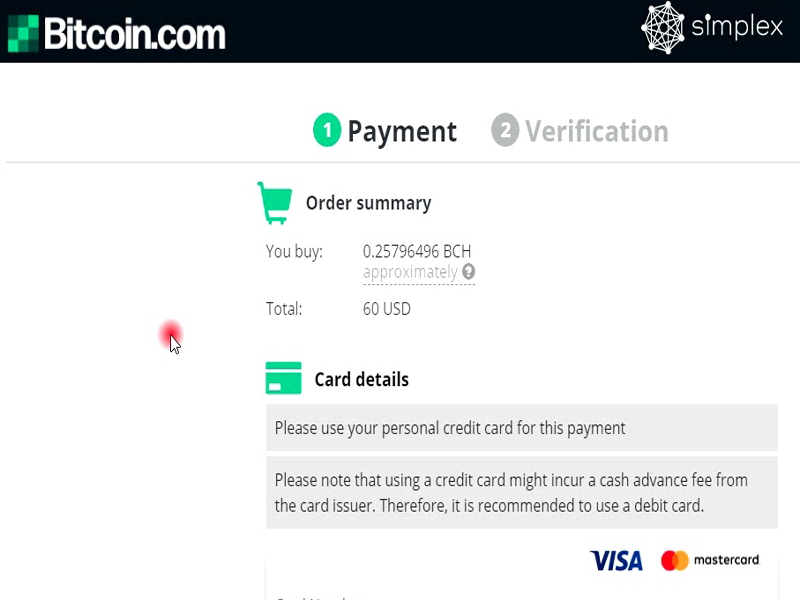Screen dimensions: 800x600
Task: Click the Card details heading
Action: tap(361, 380)
